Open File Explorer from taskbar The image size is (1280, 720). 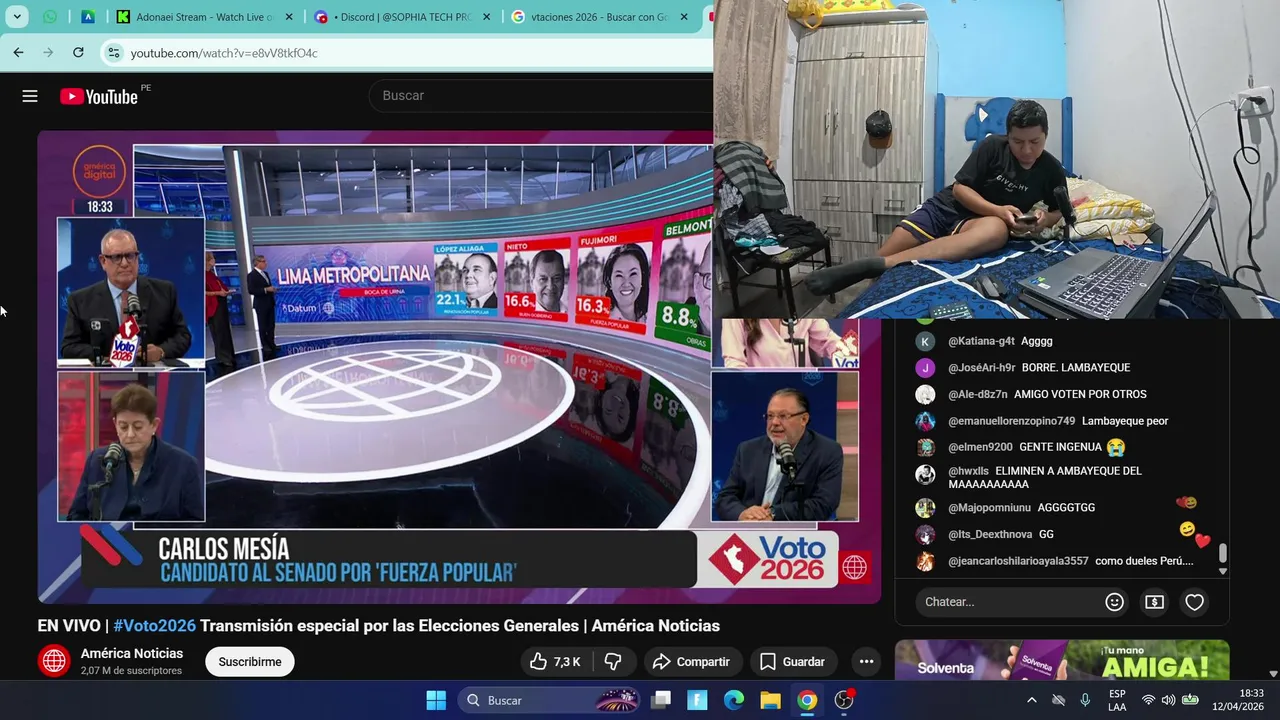click(770, 700)
